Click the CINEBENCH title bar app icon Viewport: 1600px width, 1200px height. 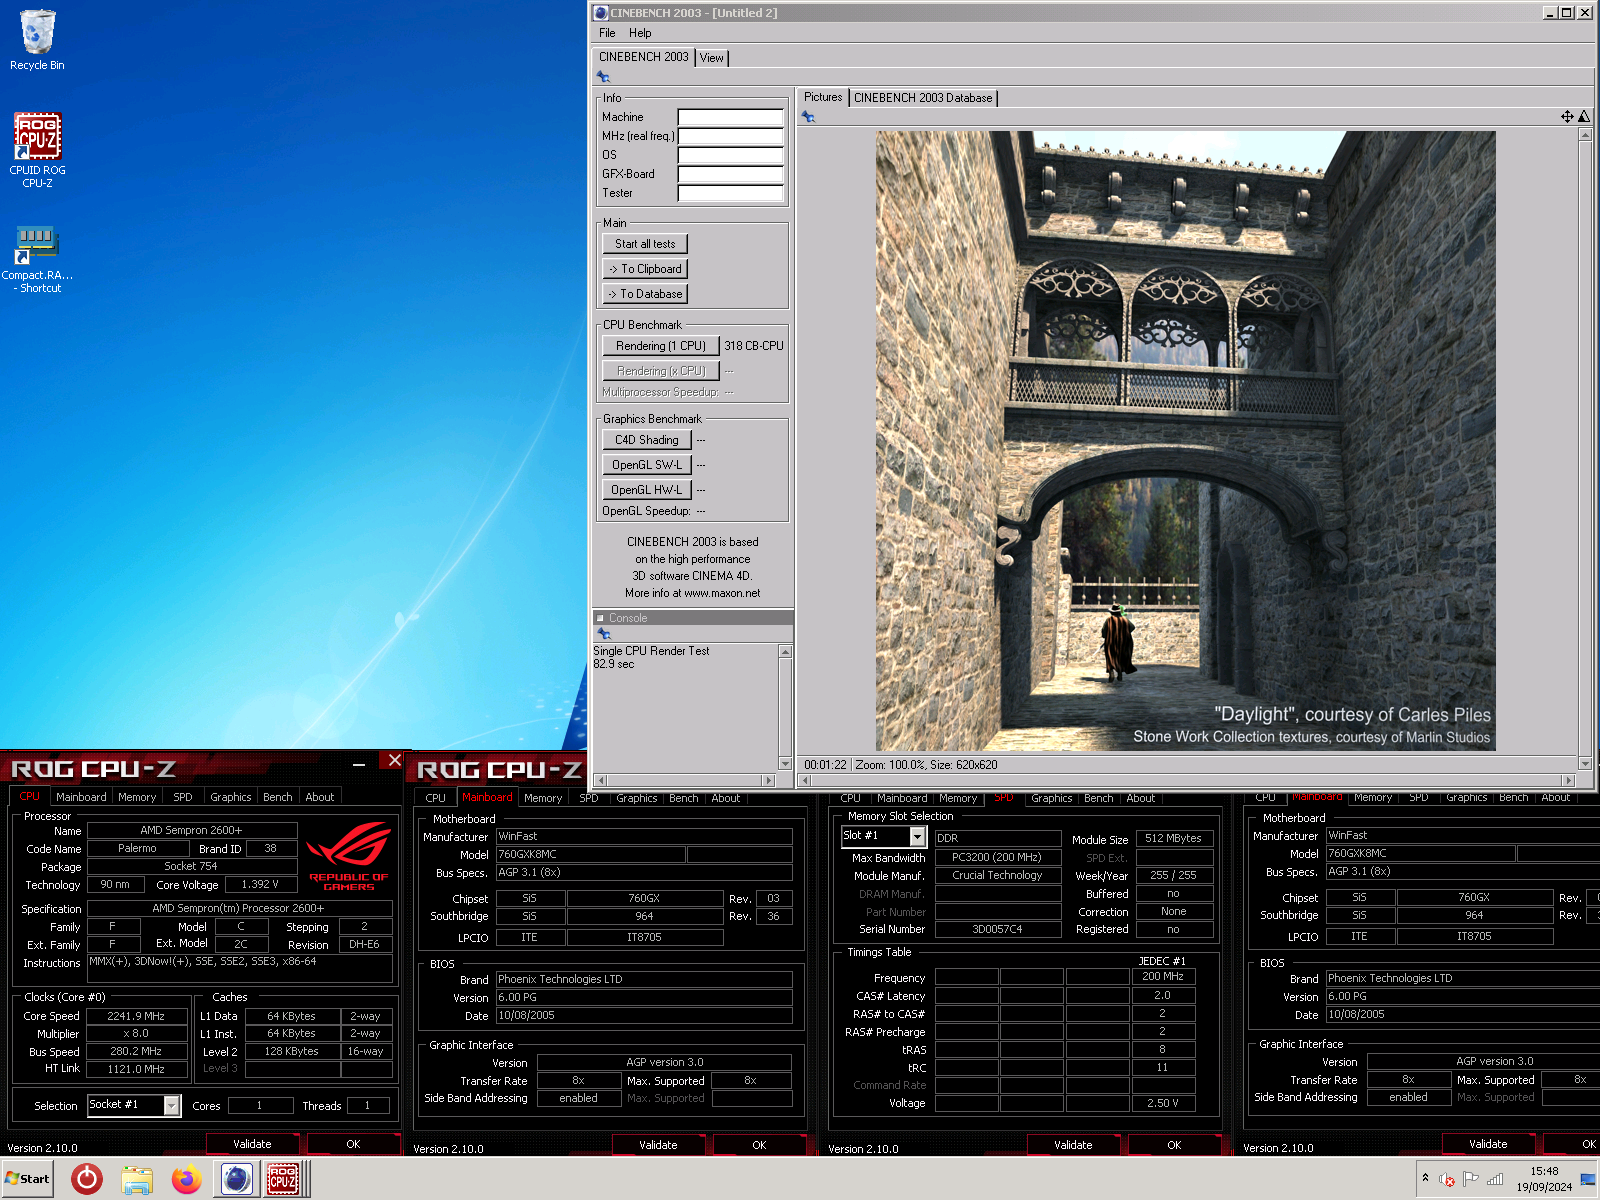tap(601, 13)
